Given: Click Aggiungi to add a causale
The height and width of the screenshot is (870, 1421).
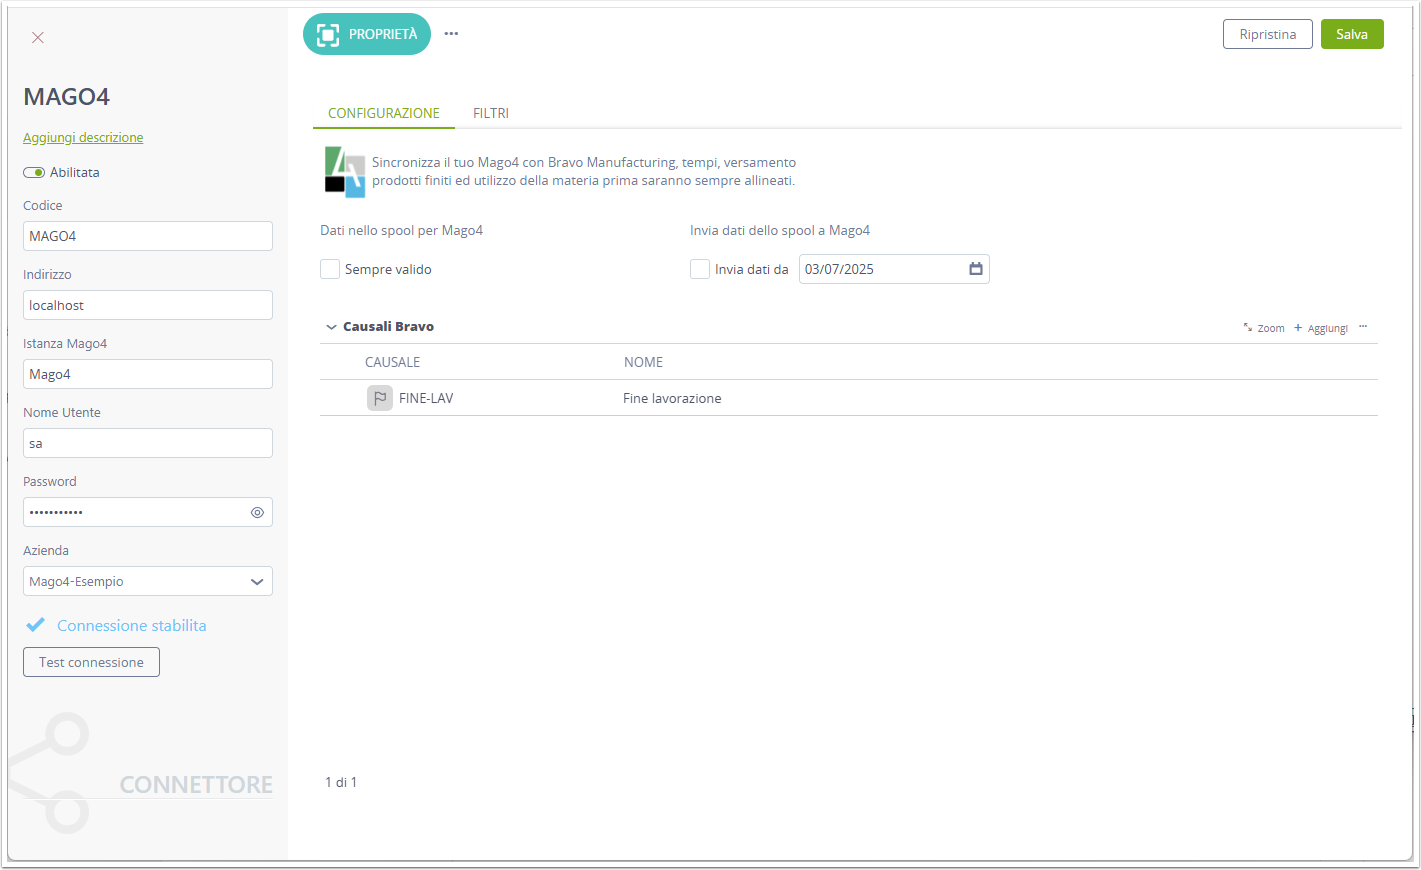Looking at the screenshot, I should [x=1321, y=328].
